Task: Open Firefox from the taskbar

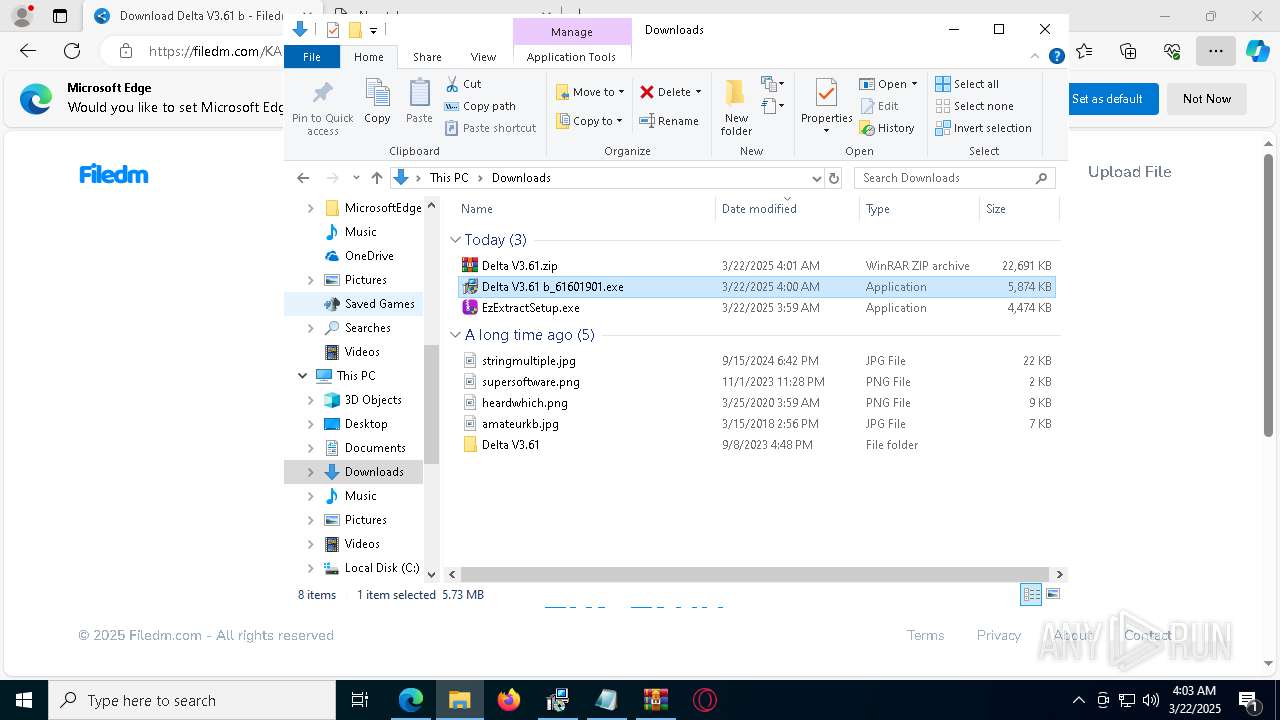Action: [509, 700]
